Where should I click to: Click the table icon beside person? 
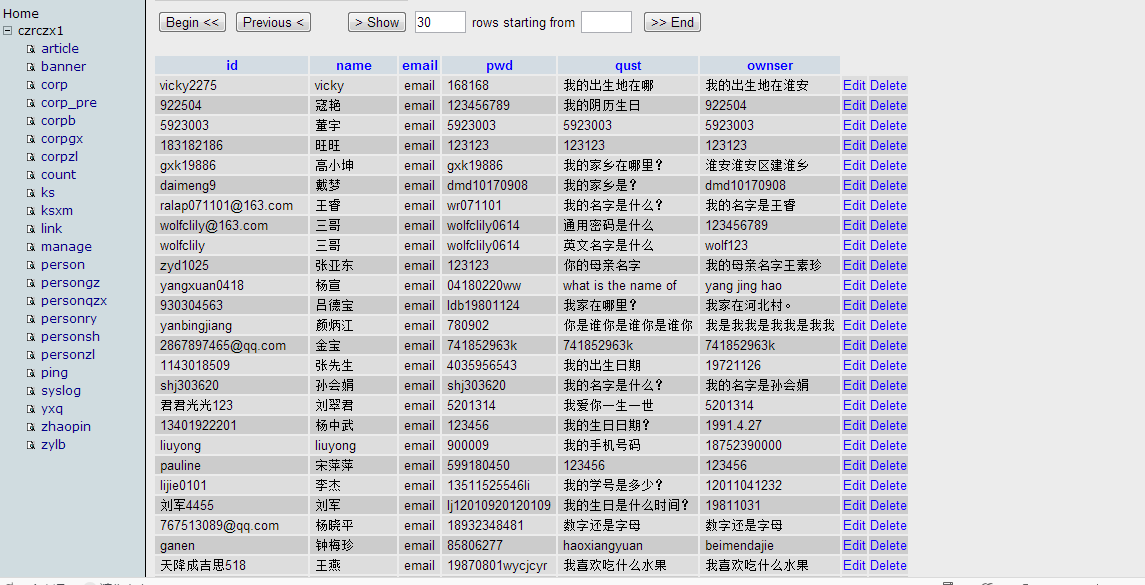point(31,265)
